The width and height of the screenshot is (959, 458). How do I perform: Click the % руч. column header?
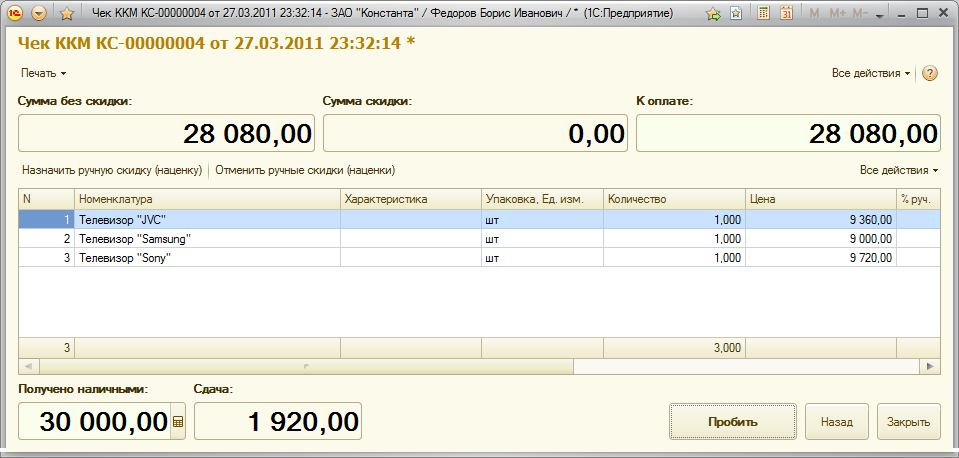coord(919,199)
